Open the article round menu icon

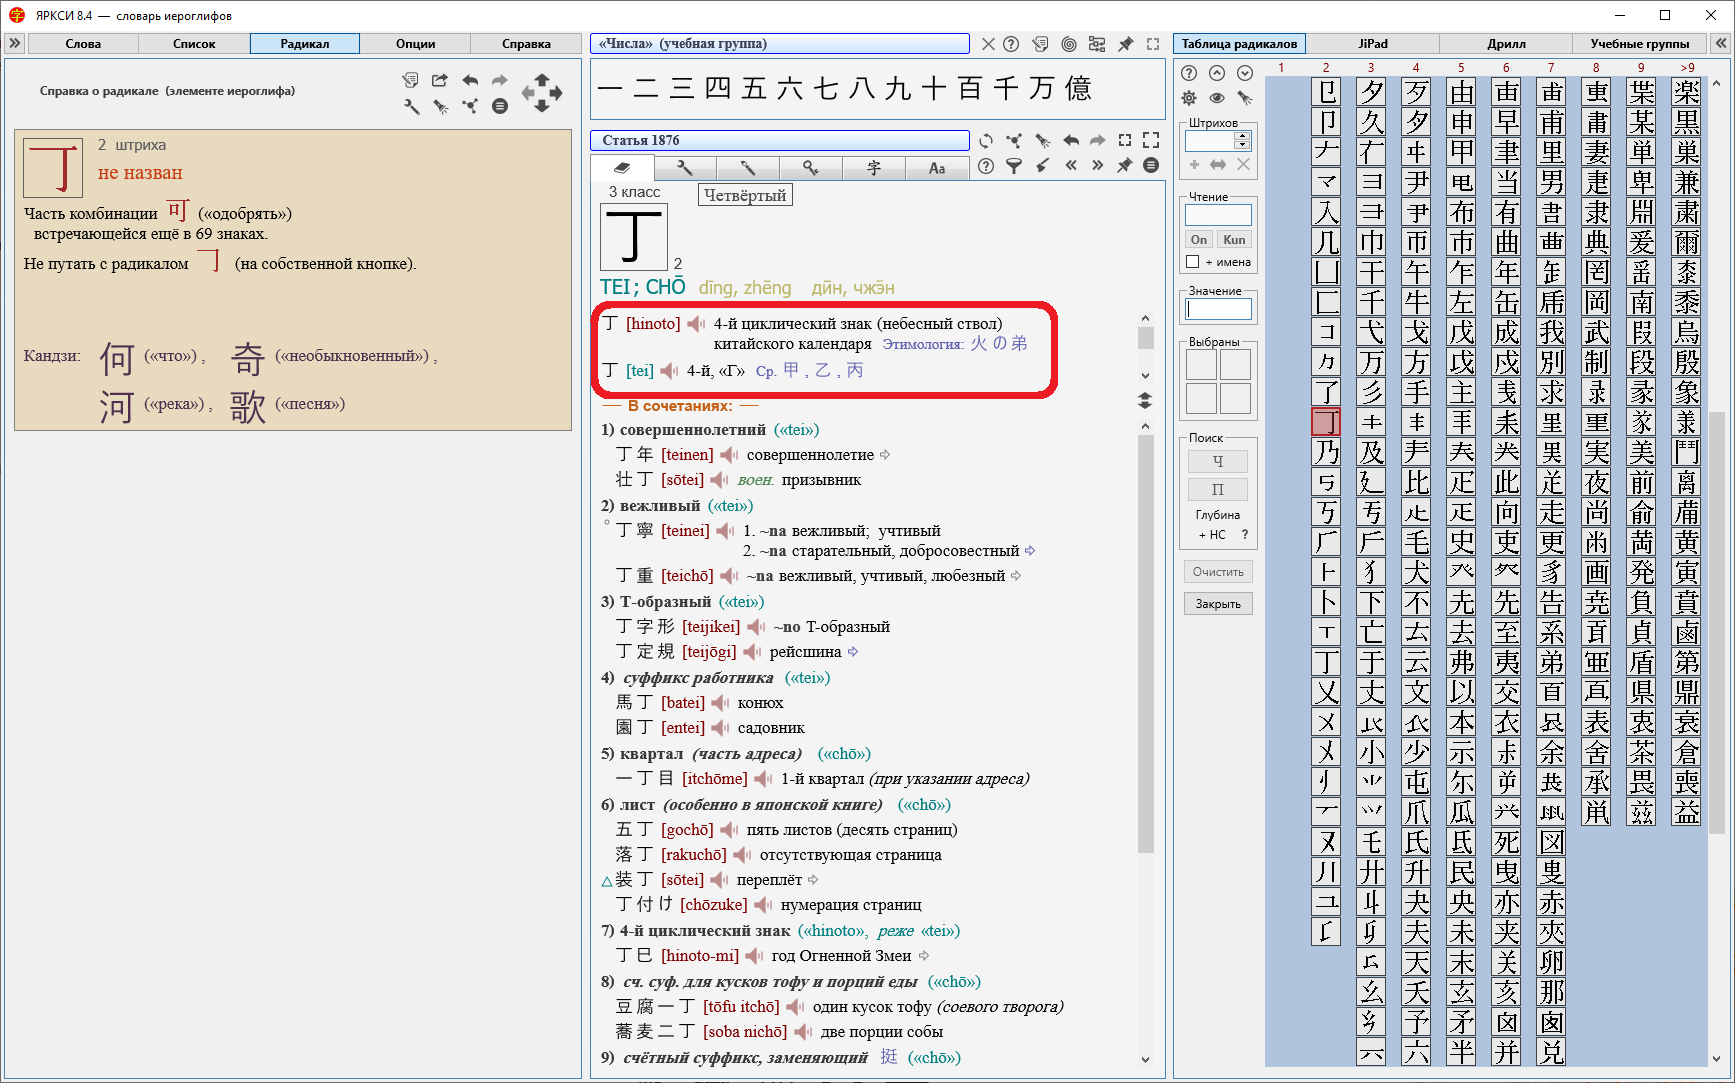click(1151, 166)
